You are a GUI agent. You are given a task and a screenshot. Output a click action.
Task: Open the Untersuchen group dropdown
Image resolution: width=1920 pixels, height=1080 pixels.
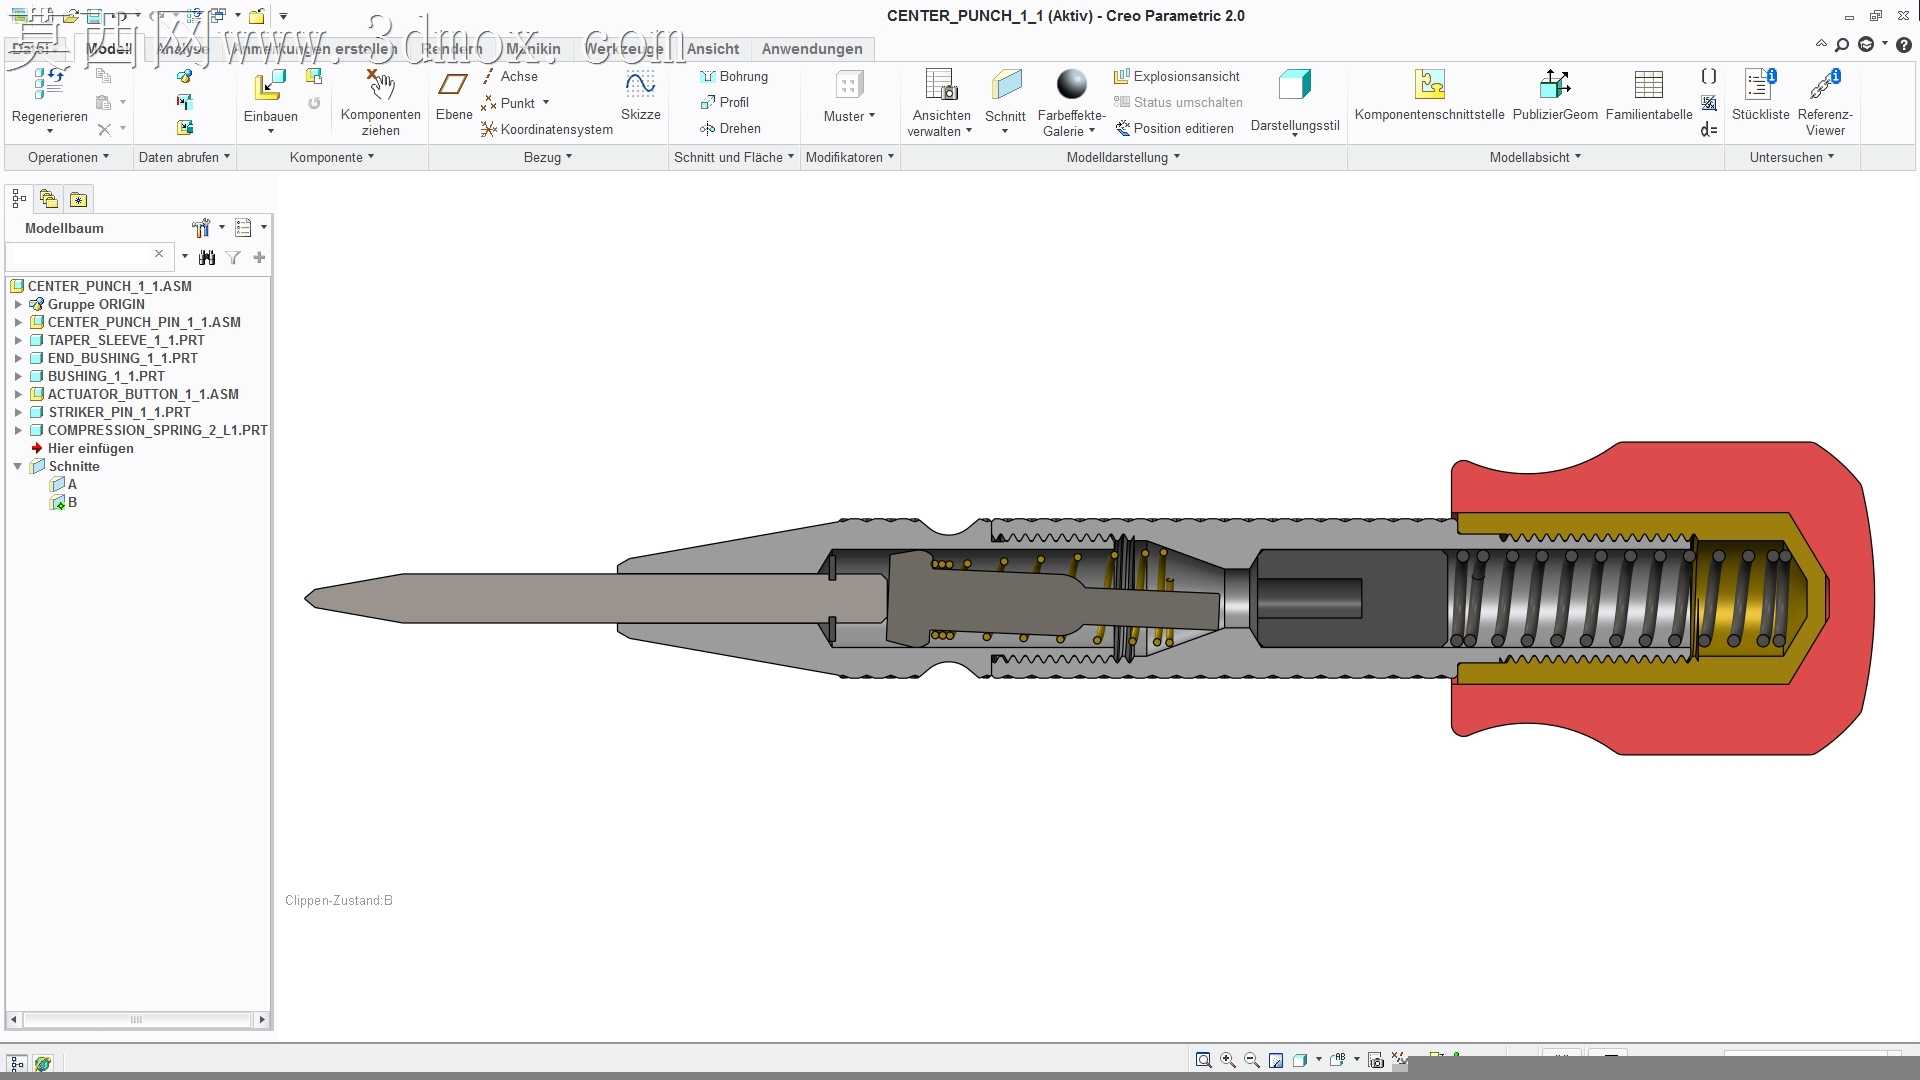1792,157
